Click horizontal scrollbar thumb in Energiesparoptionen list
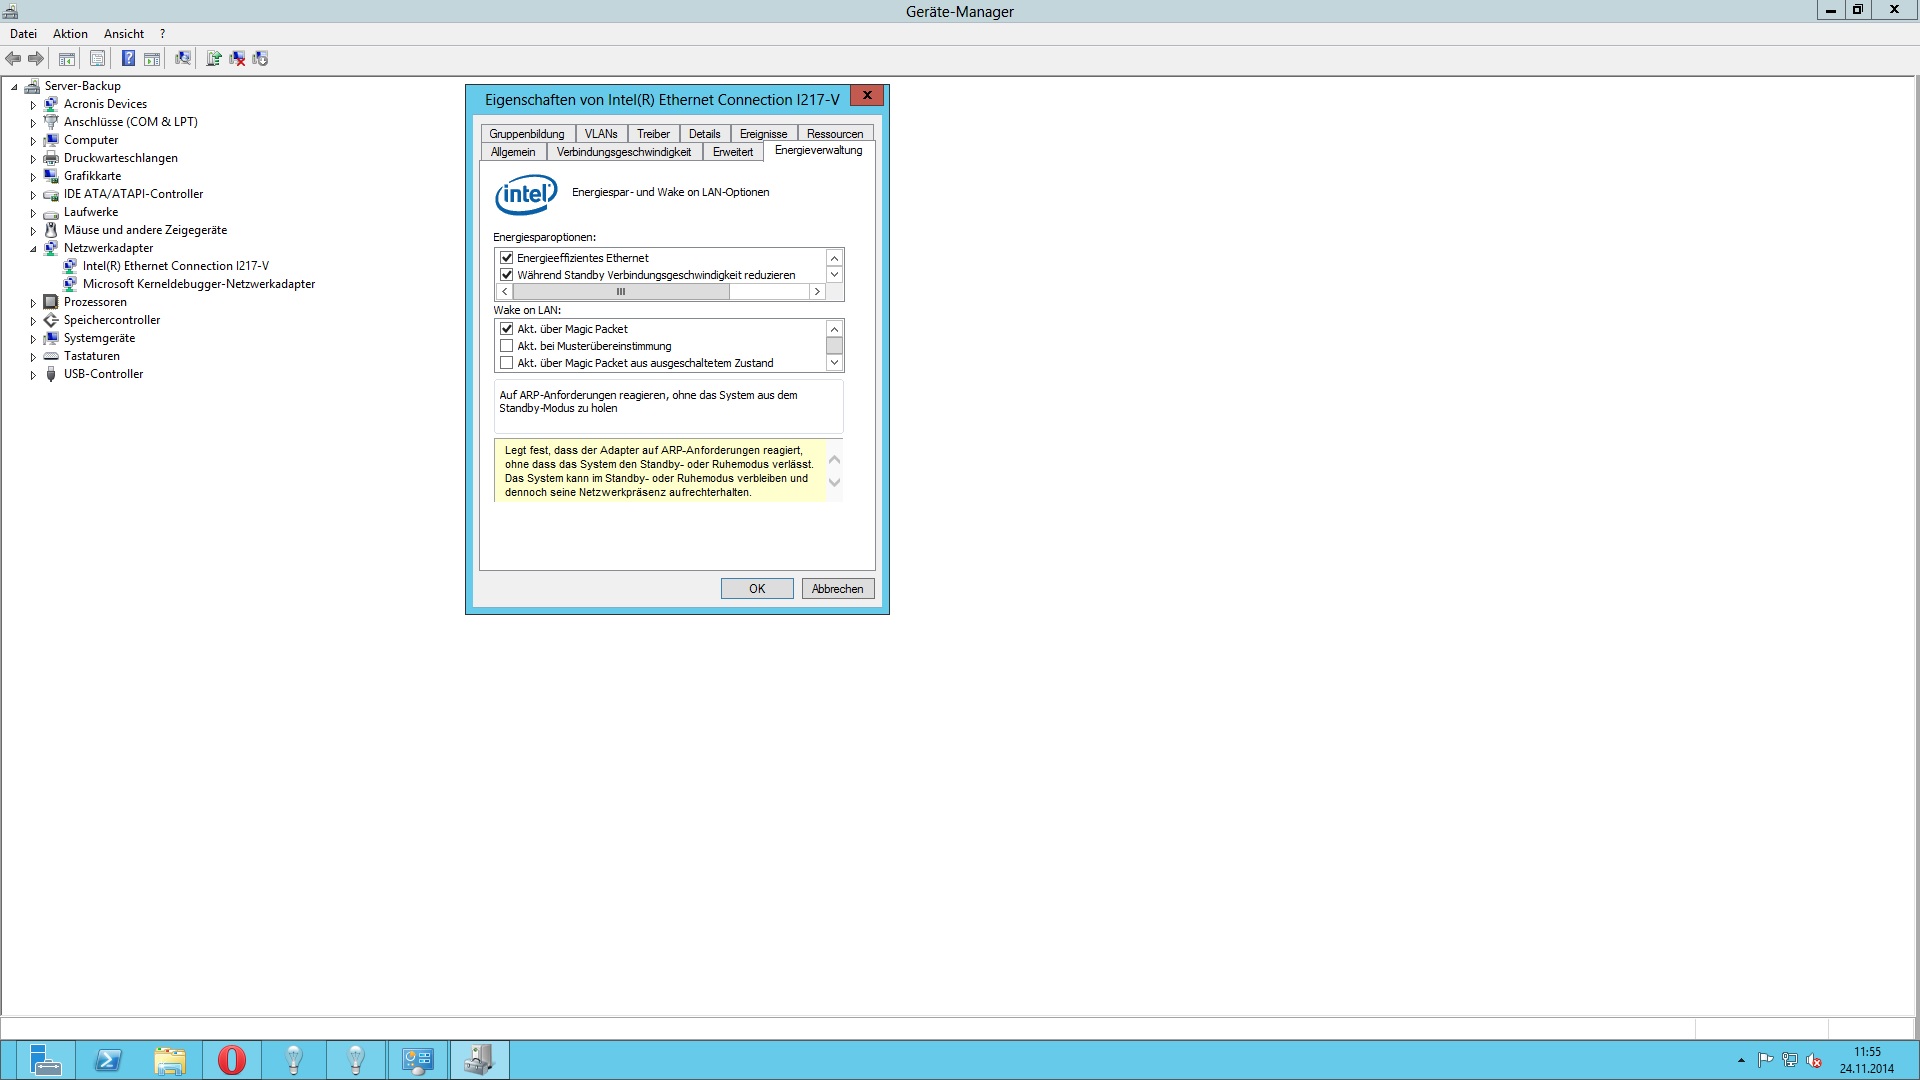Image resolution: width=1920 pixels, height=1080 pixels. coord(621,292)
